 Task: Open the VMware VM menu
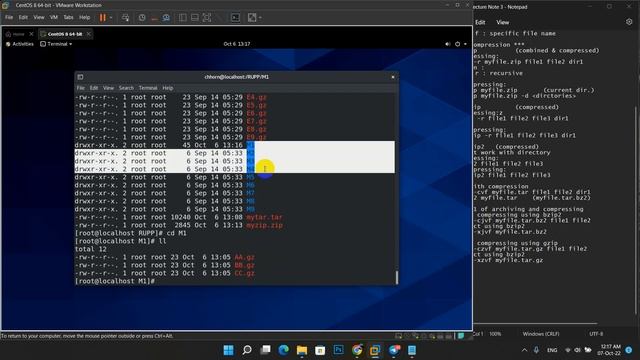[54, 18]
